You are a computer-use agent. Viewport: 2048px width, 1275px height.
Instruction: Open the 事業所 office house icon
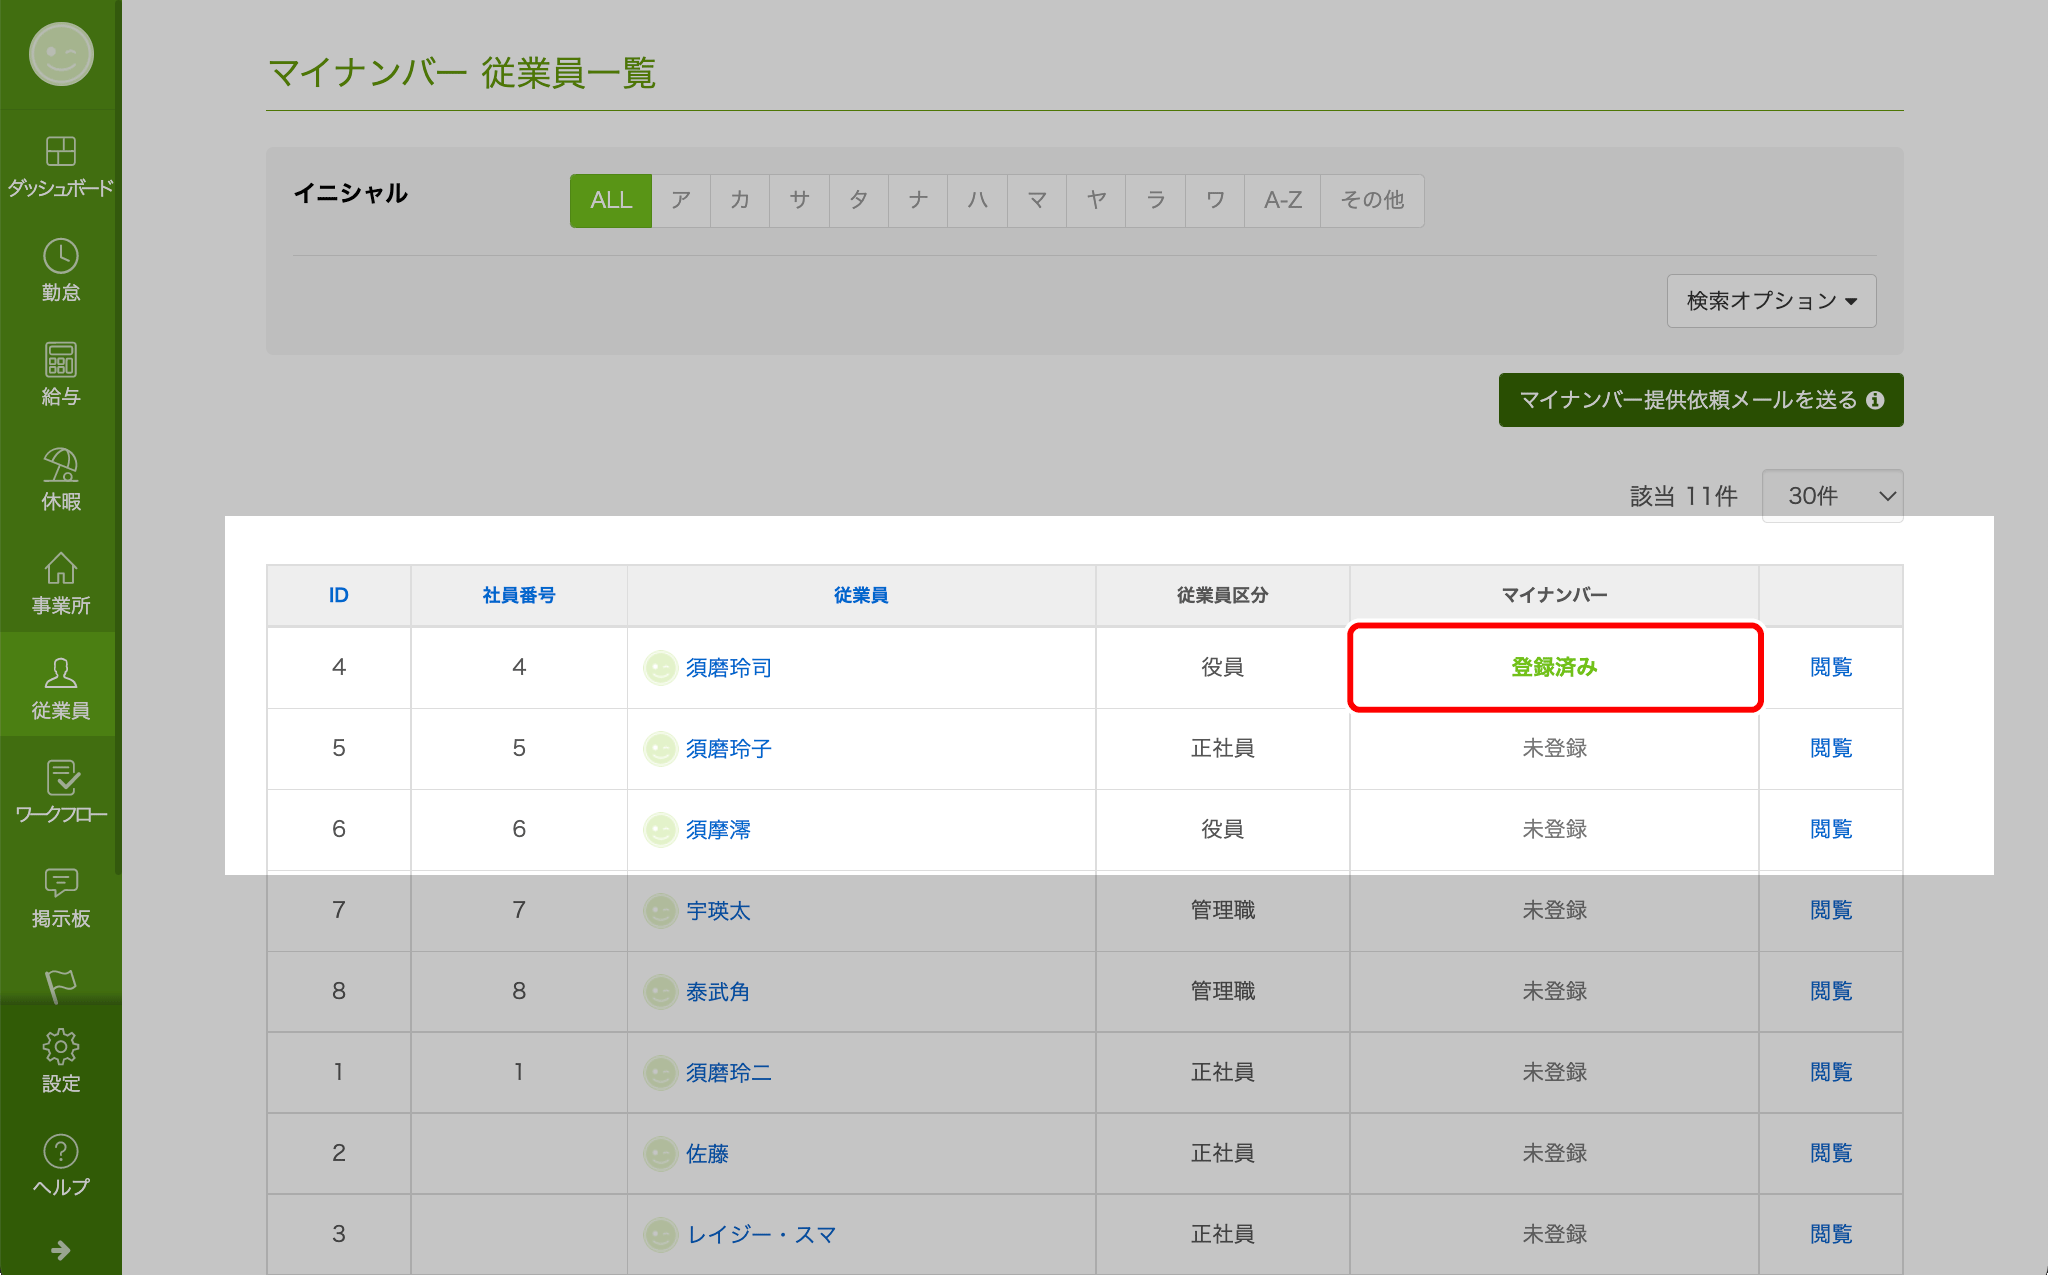tap(60, 569)
